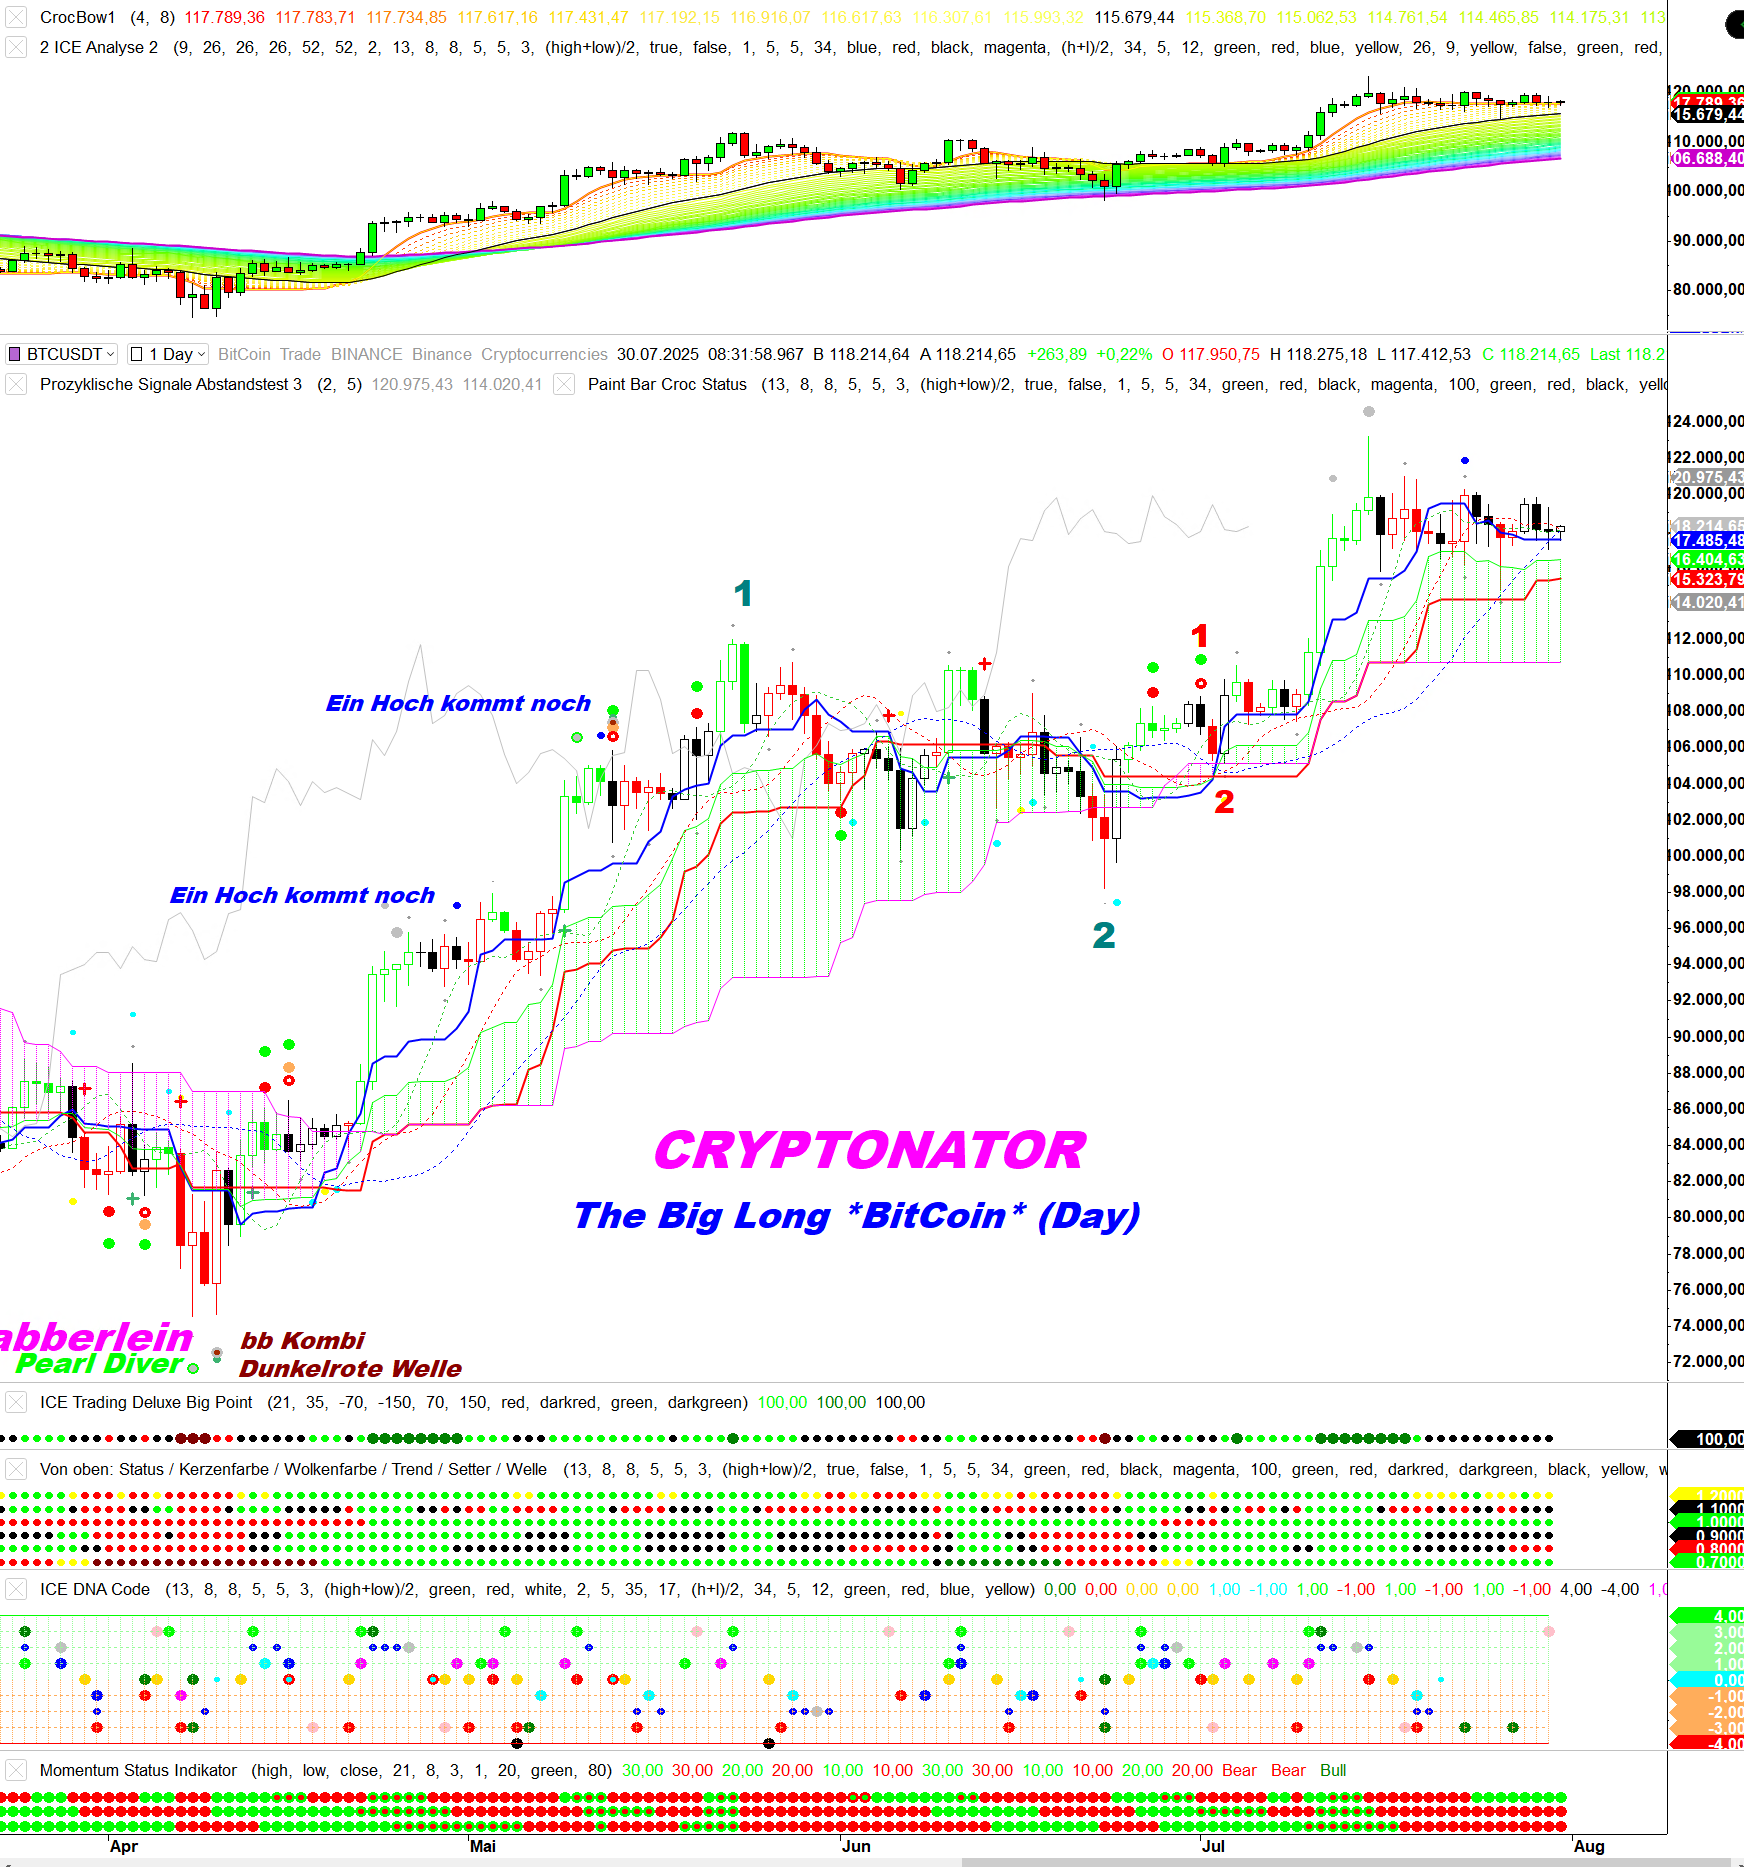
Task: Click the horizontal scrollbar at bottom
Action: 1350,1862
